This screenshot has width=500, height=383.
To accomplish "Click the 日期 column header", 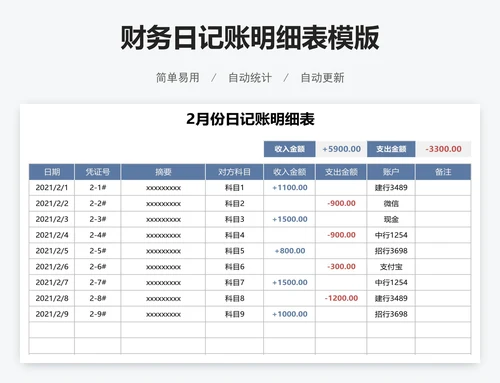I will click(52, 172).
